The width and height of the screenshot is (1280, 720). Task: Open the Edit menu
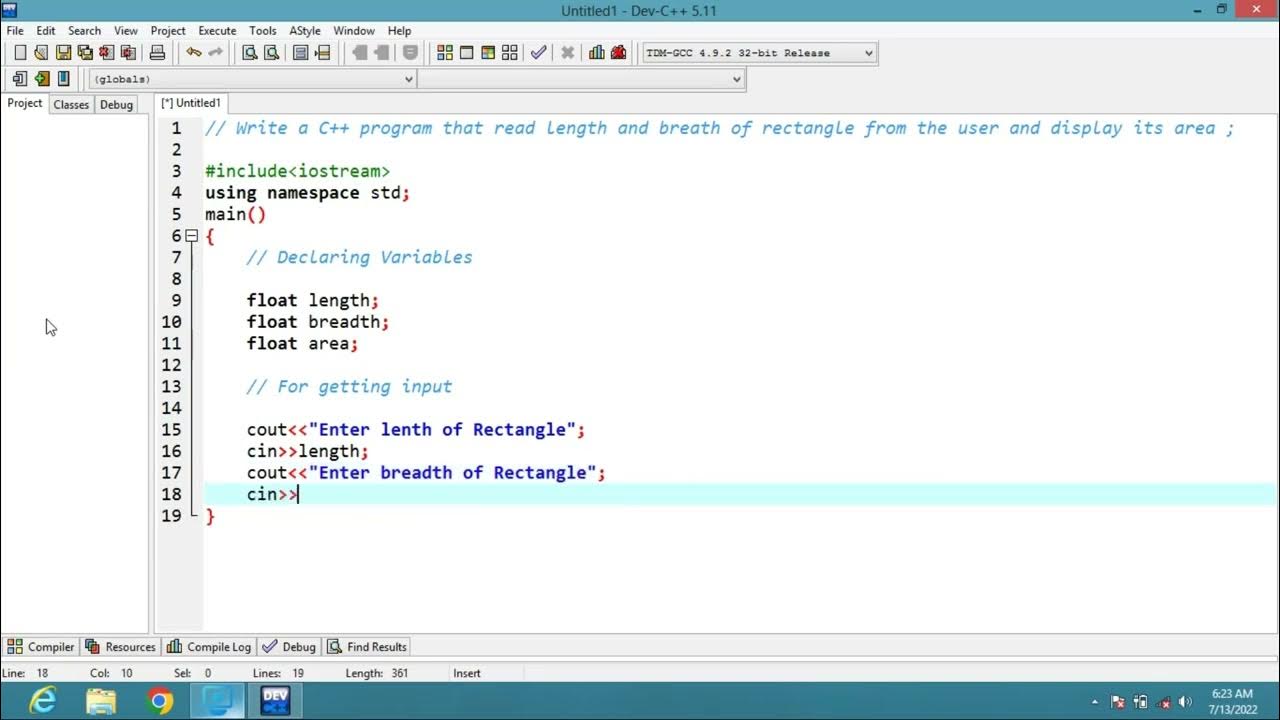tap(46, 31)
